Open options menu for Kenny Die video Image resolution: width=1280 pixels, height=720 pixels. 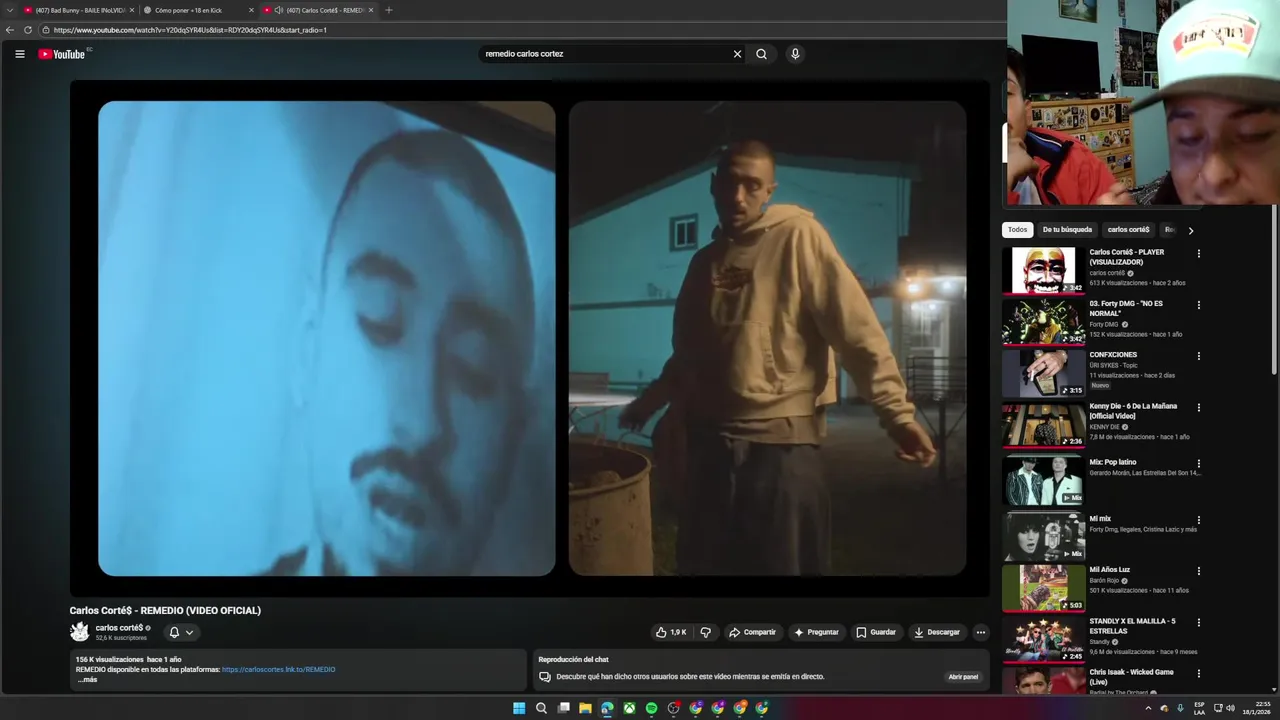tap(1198, 408)
